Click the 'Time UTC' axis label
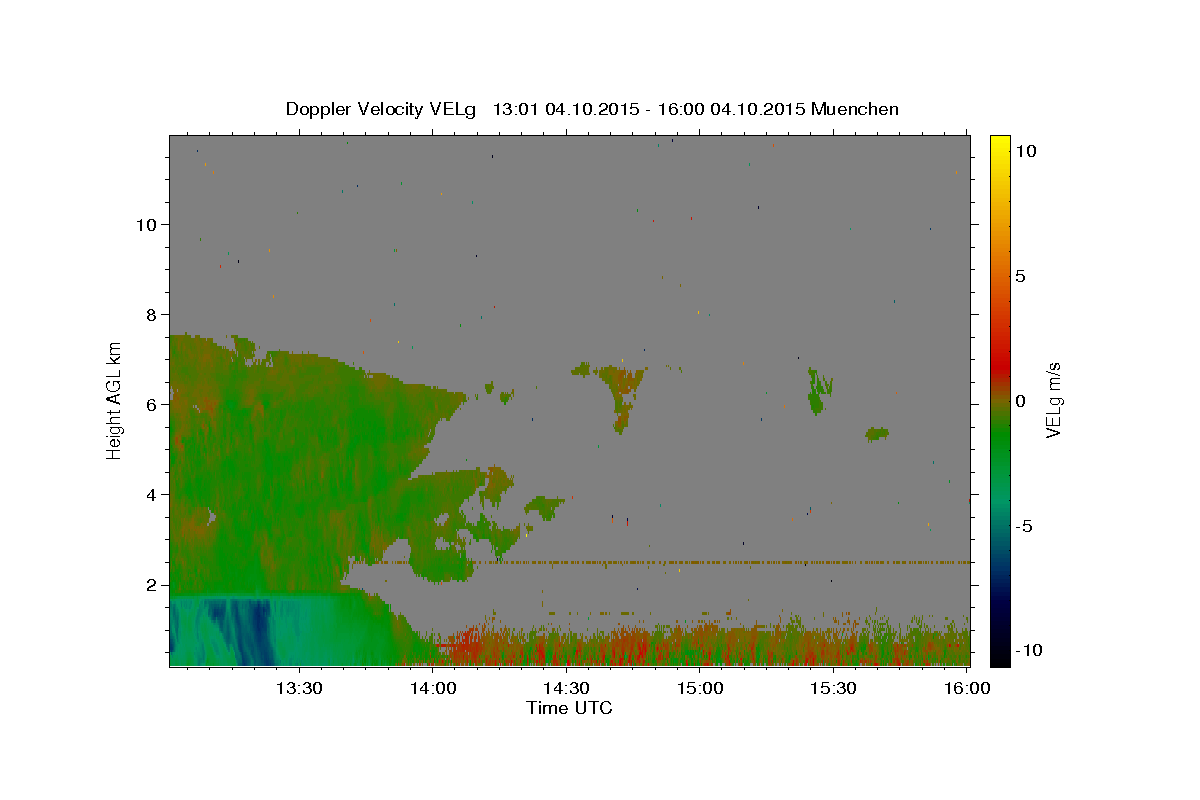The height and width of the screenshot is (800, 1200). [569, 708]
